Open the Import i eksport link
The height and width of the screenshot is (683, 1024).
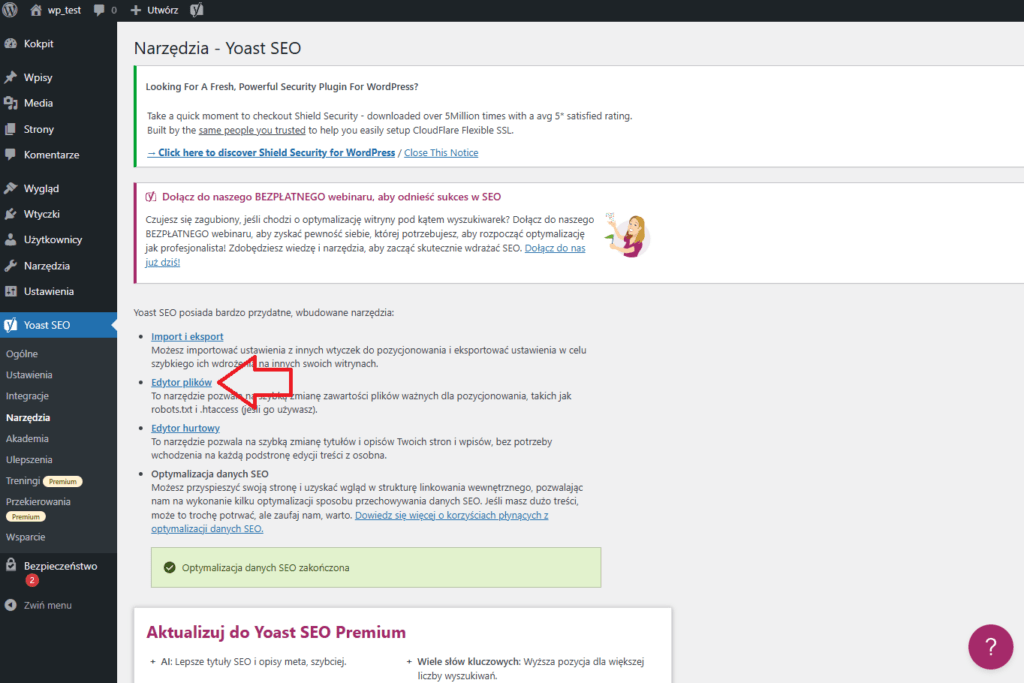click(x=187, y=337)
